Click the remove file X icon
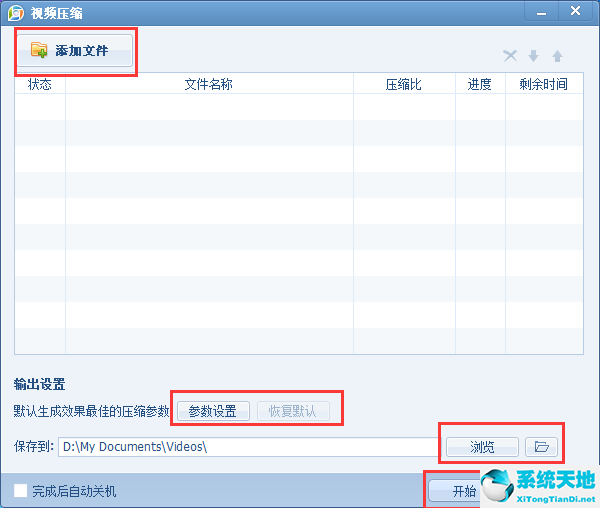This screenshot has width=600, height=508. click(510, 56)
